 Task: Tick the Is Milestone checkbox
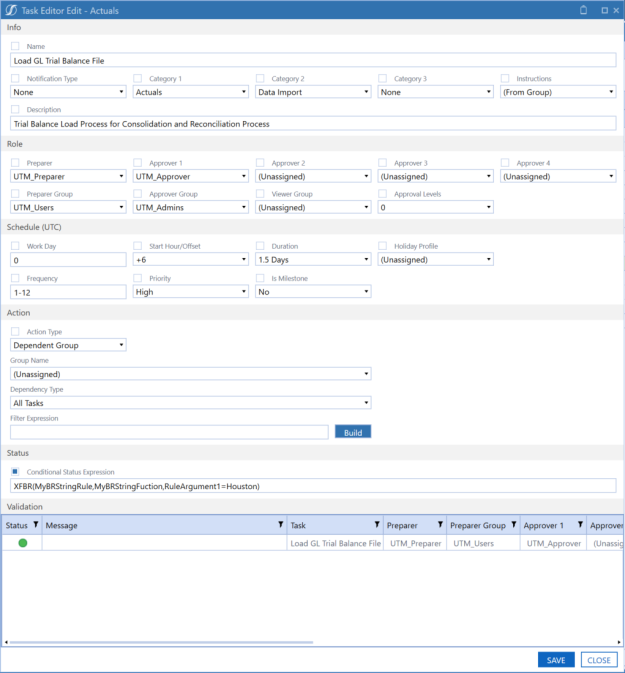[x=261, y=278]
